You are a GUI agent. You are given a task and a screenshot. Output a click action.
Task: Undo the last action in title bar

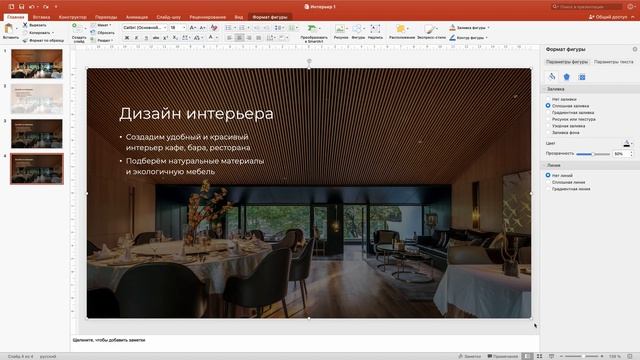pos(31,7)
